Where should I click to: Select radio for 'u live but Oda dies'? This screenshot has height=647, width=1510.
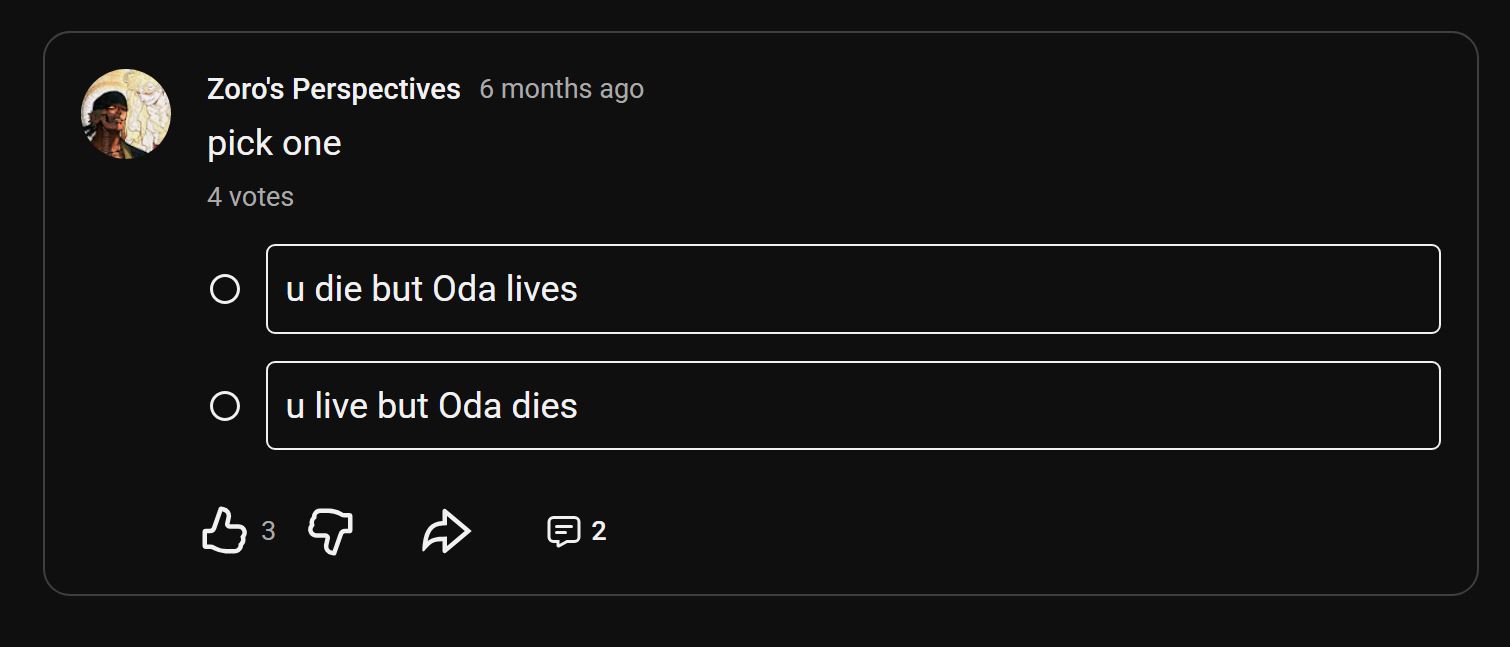(225, 406)
